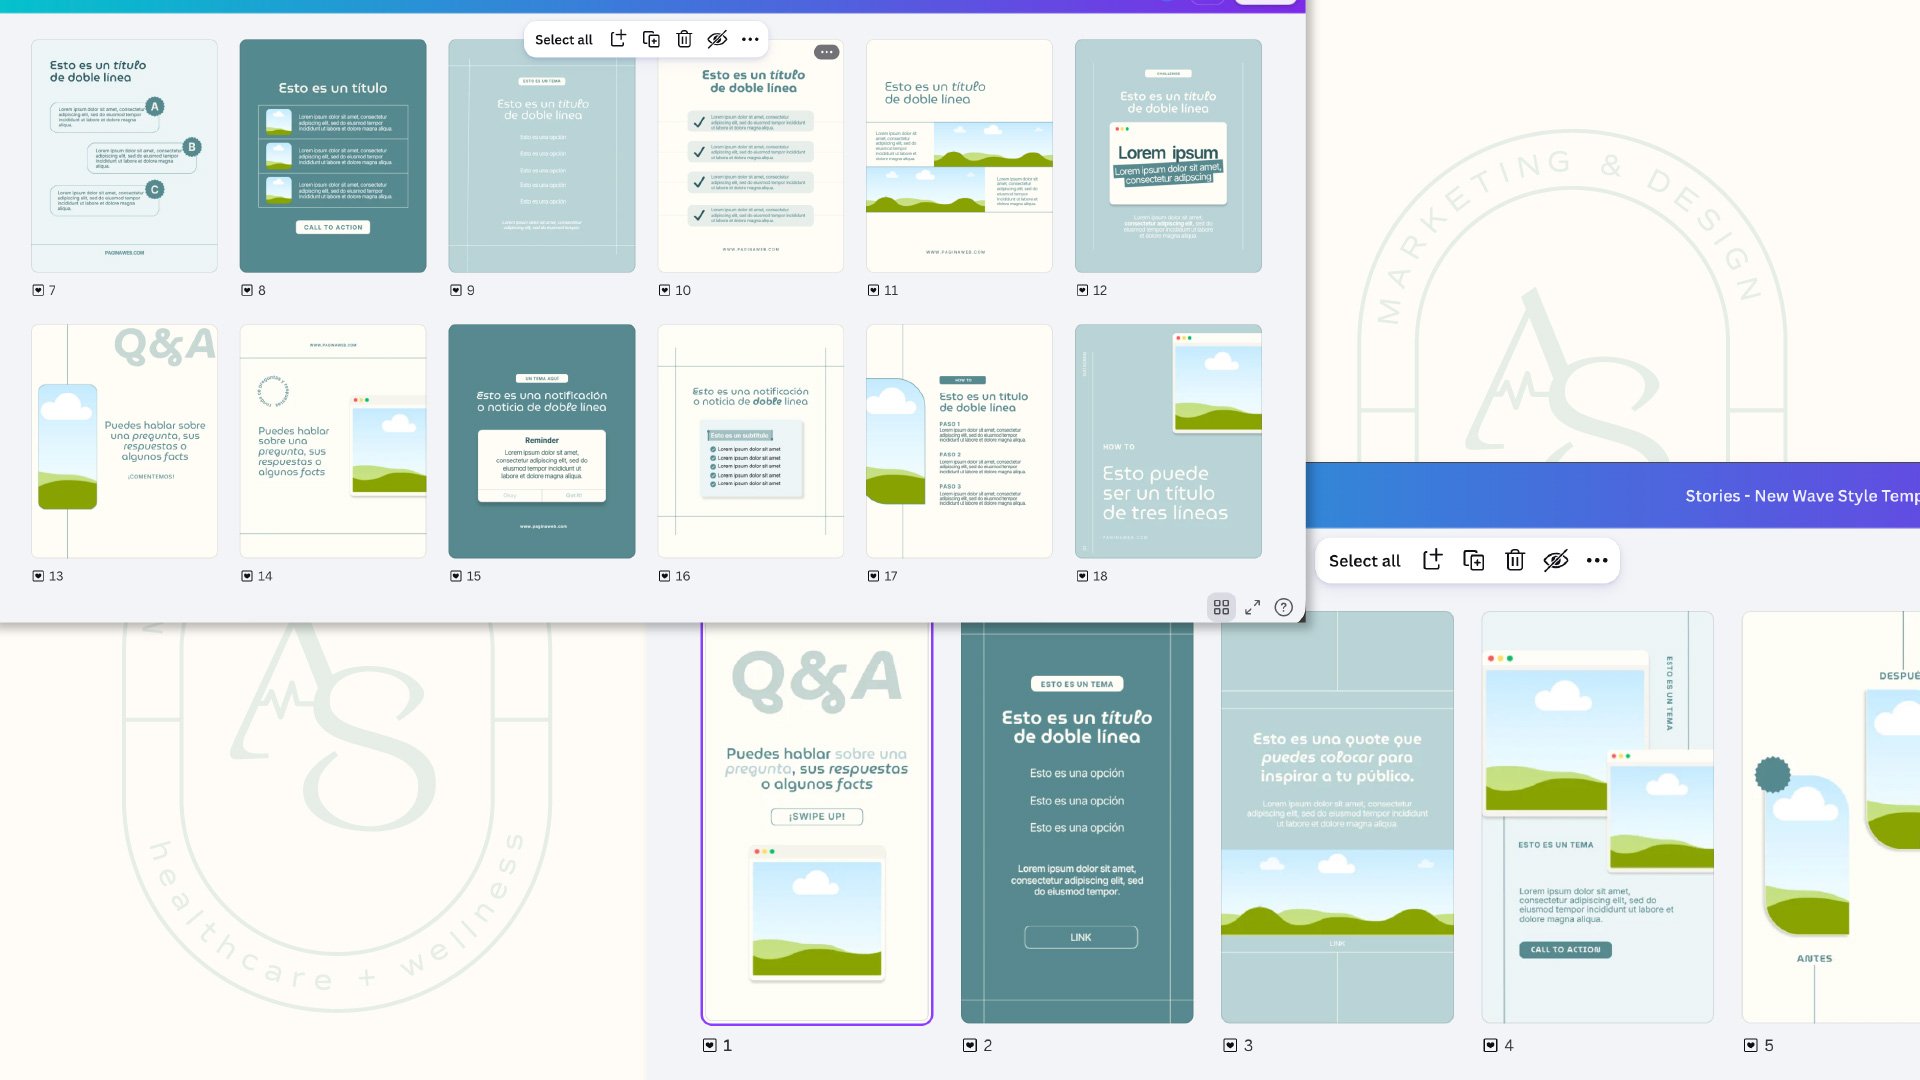Select Stories page 1 Q&A thumbnail
Screen dimensions: 1920x1080
(x=817, y=822)
